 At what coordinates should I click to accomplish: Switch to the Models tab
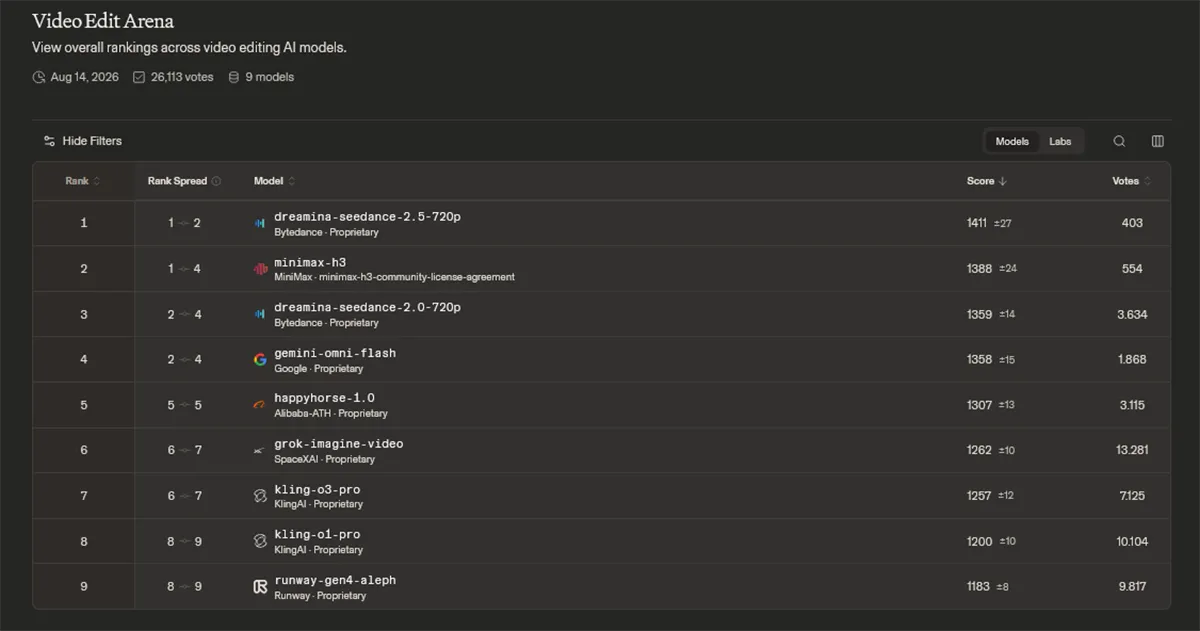pyautogui.click(x=1012, y=141)
